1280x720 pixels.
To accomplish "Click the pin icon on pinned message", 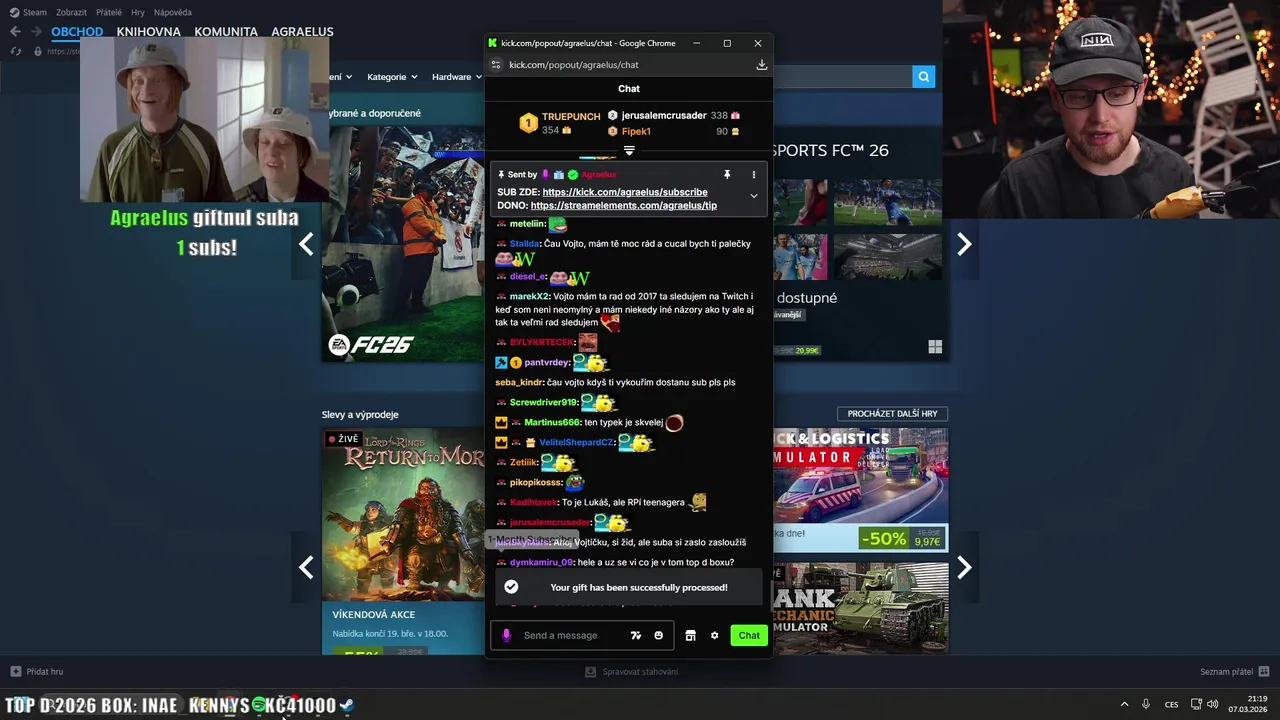I will pyautogui.click(x=727, y=175).
